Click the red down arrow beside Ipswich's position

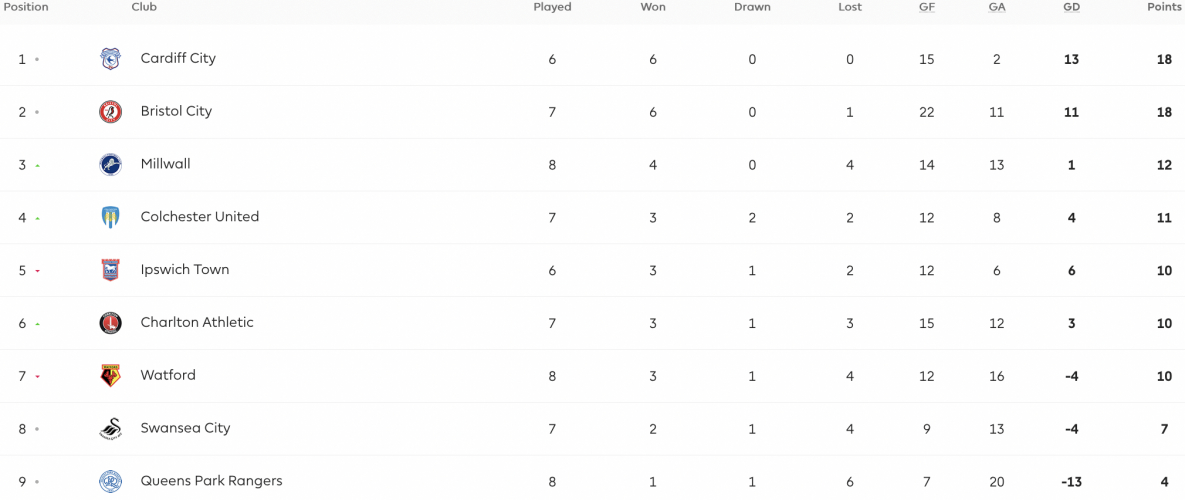37,271
